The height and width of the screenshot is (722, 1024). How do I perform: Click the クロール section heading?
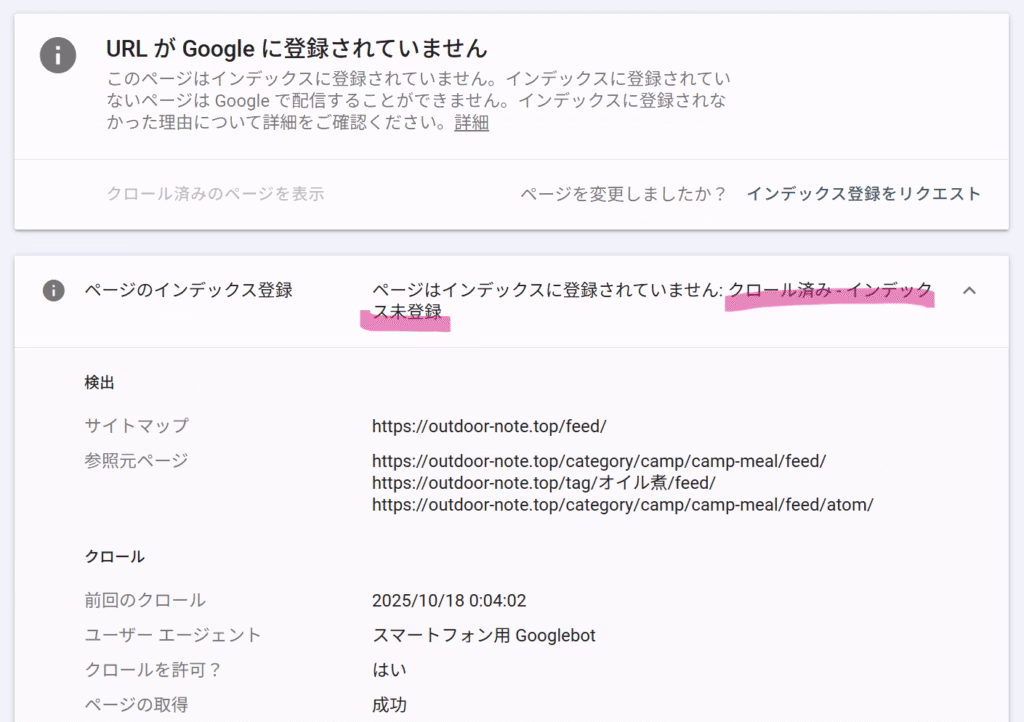(114, 557)
